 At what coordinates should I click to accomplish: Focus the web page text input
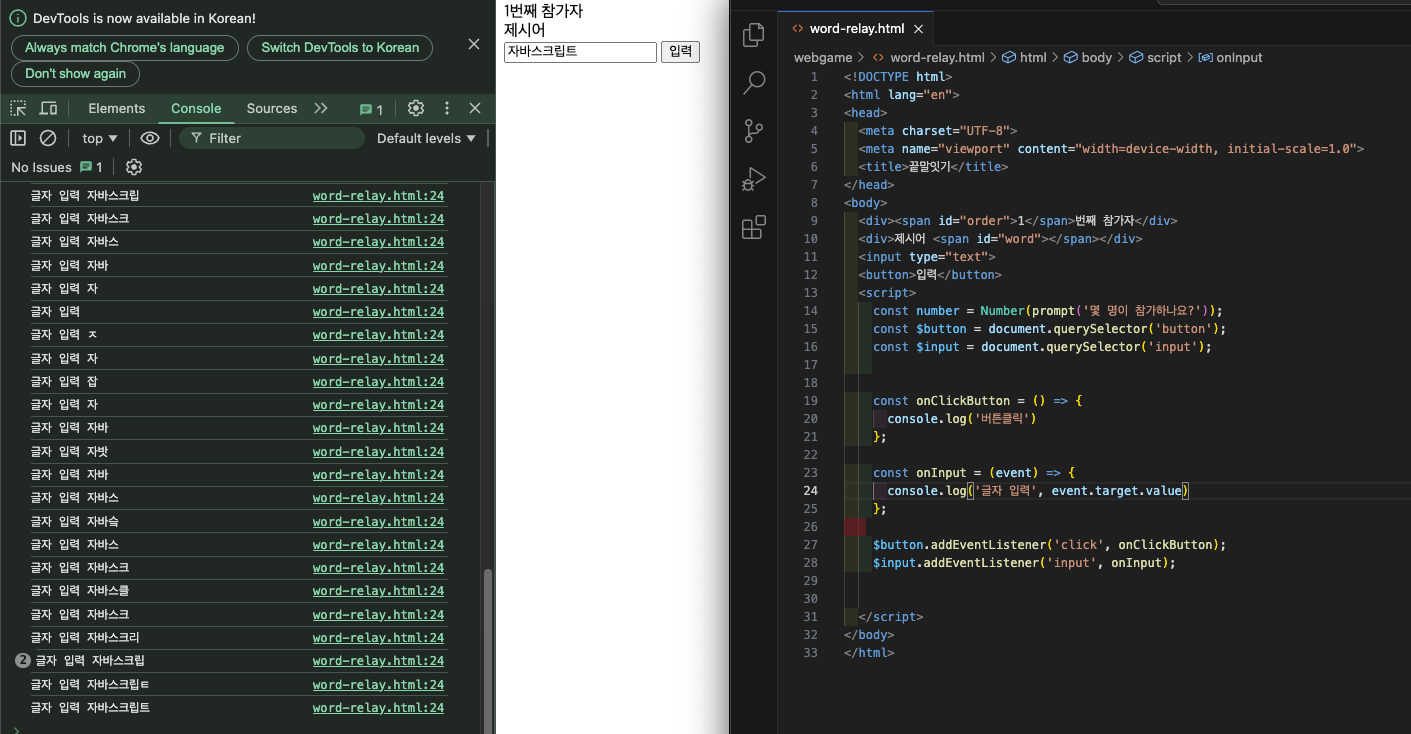point(580,51)
